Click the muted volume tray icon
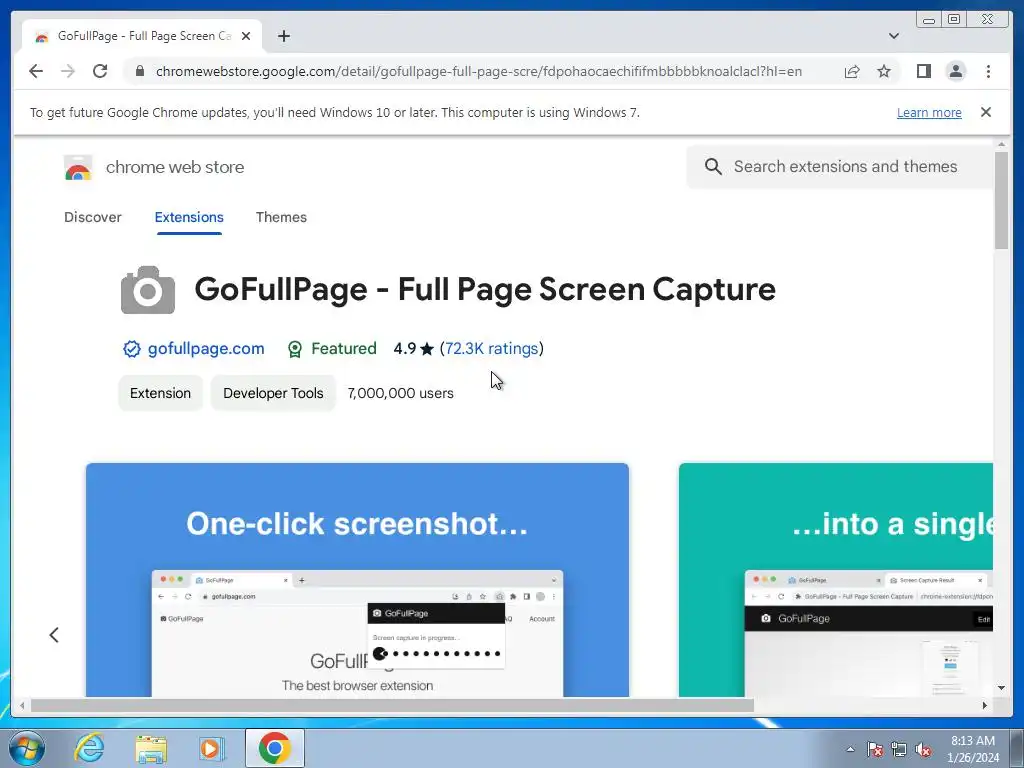This screenshot has width=1024, height=768. (x=923, y=749)
